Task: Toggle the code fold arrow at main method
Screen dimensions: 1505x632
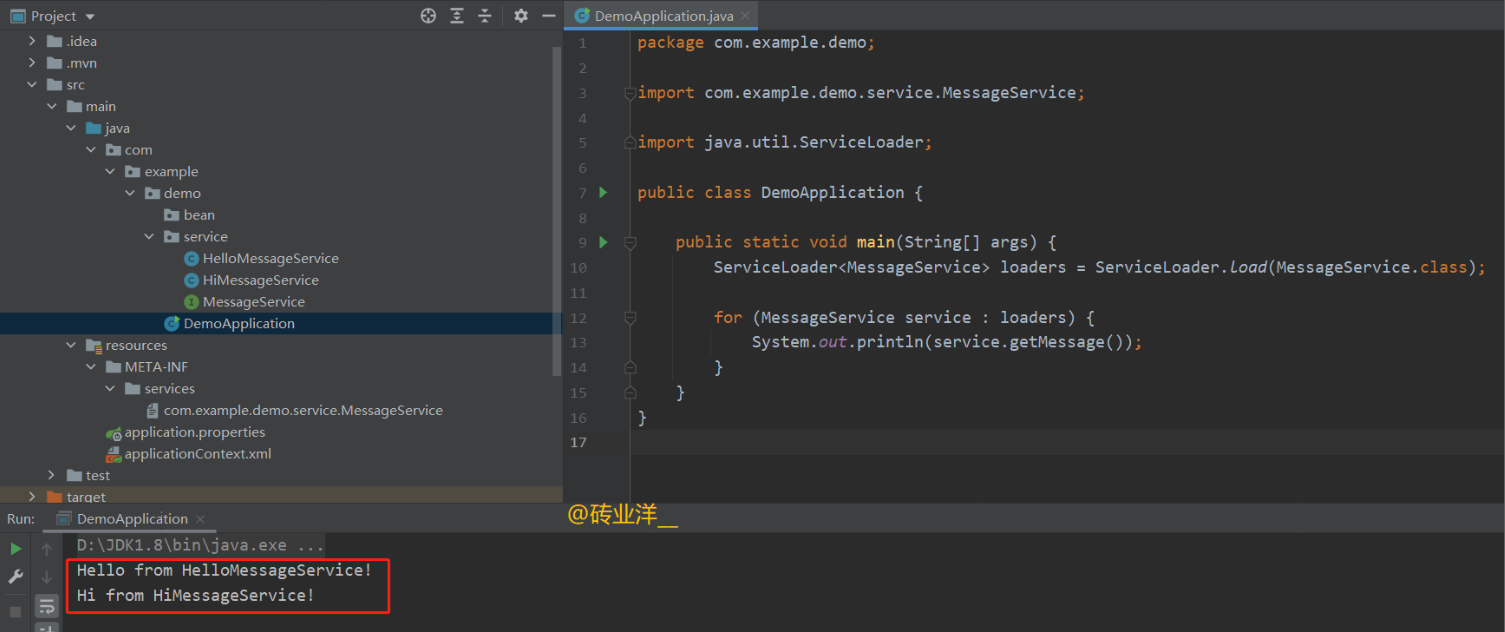Action: [629, 241]
